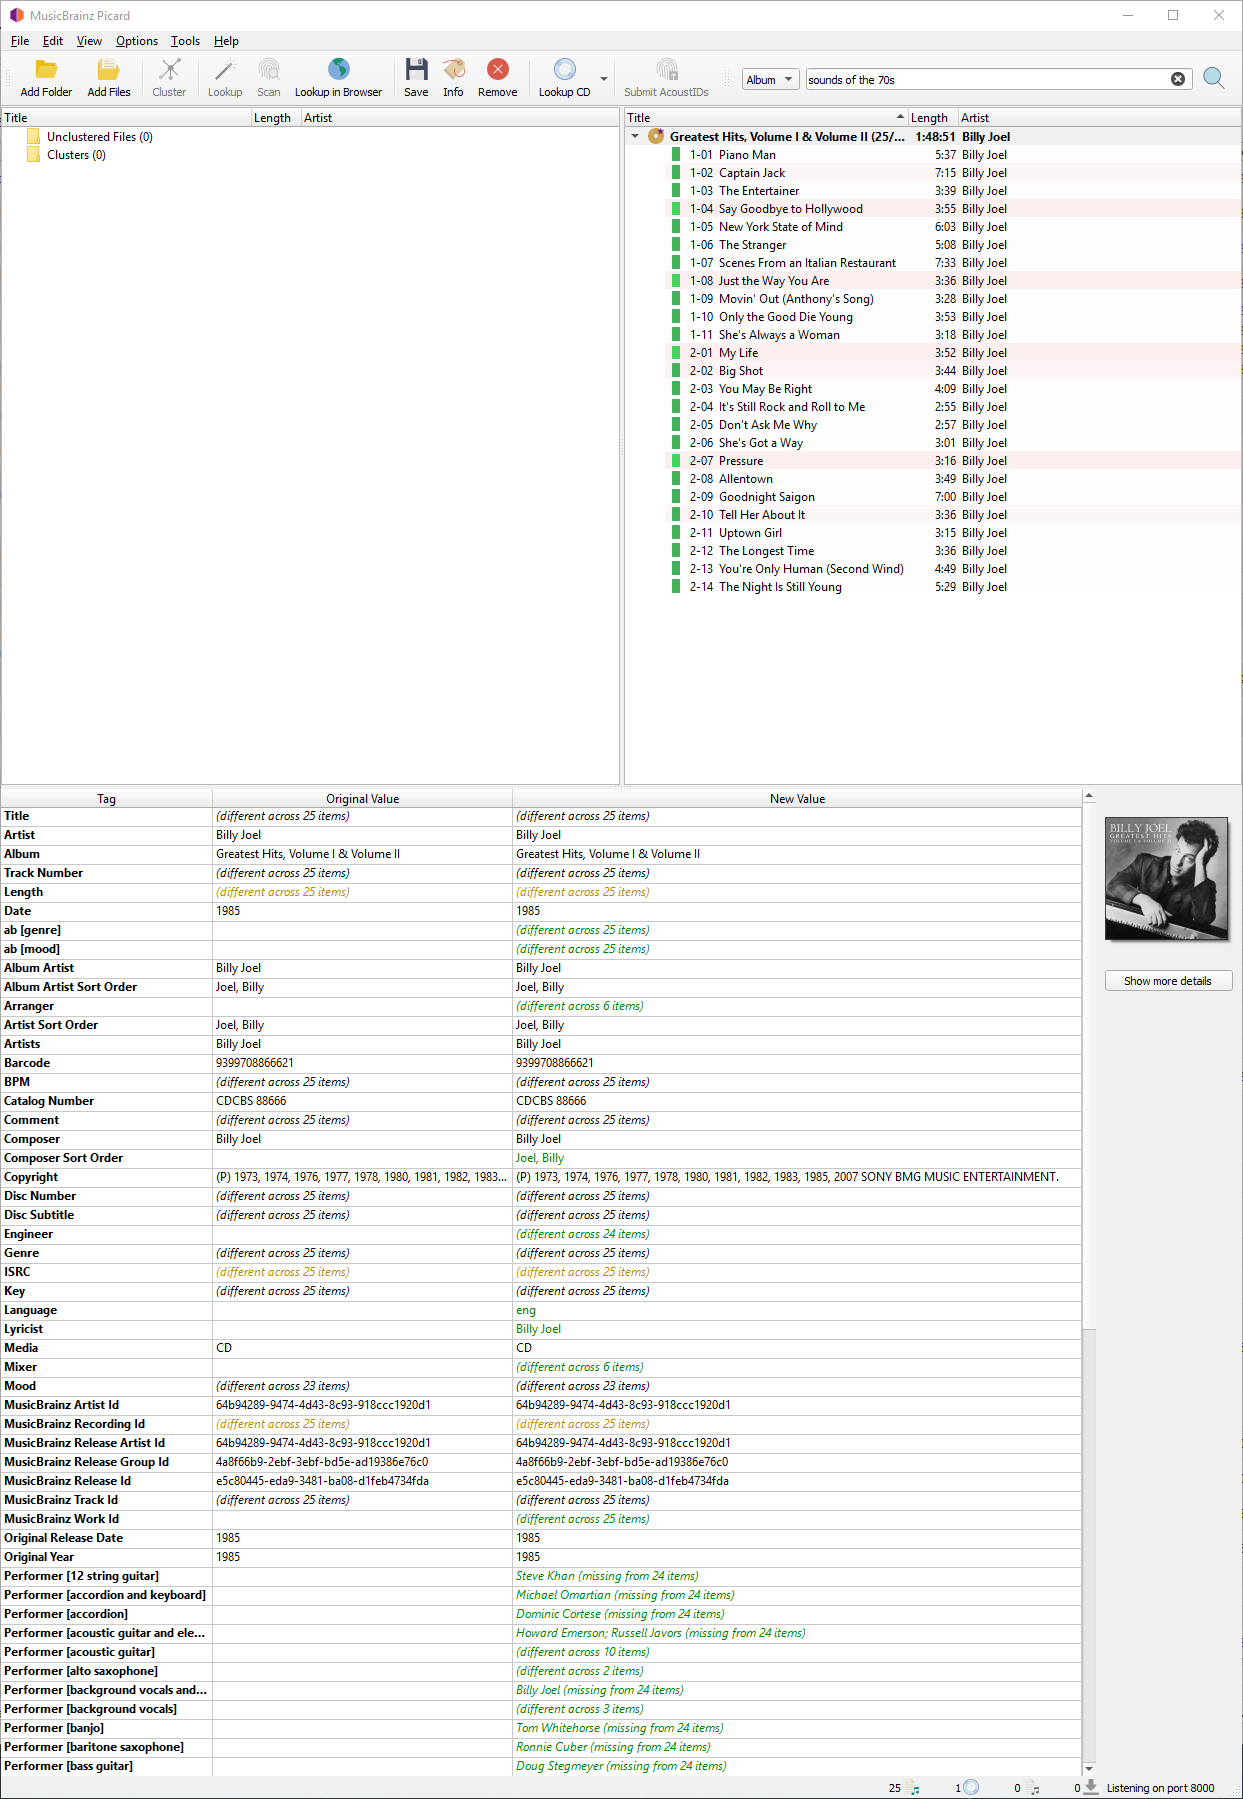Viewport: 1243px width, 1799px height.
Task: Click in the search text field
Action: 988,79
